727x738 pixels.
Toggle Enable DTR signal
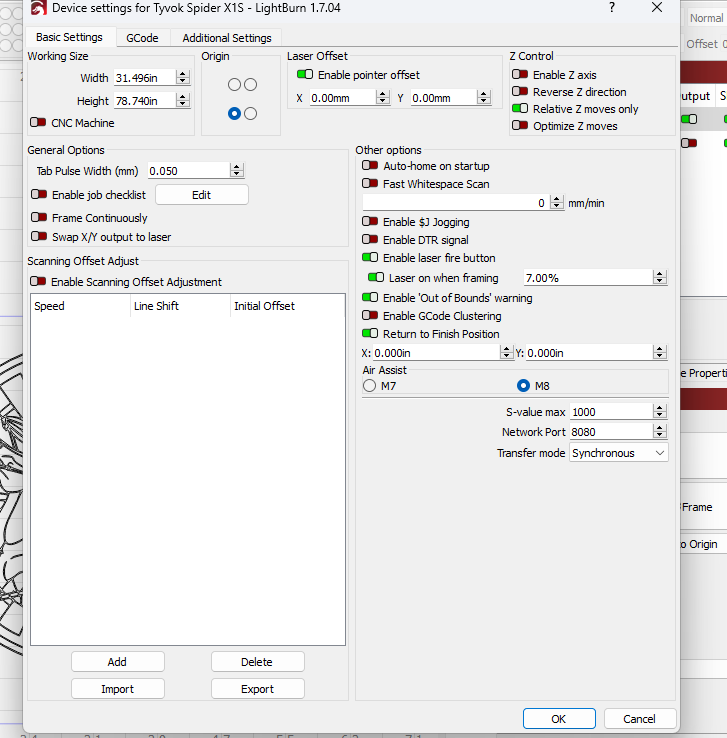[x=370, y=239]
